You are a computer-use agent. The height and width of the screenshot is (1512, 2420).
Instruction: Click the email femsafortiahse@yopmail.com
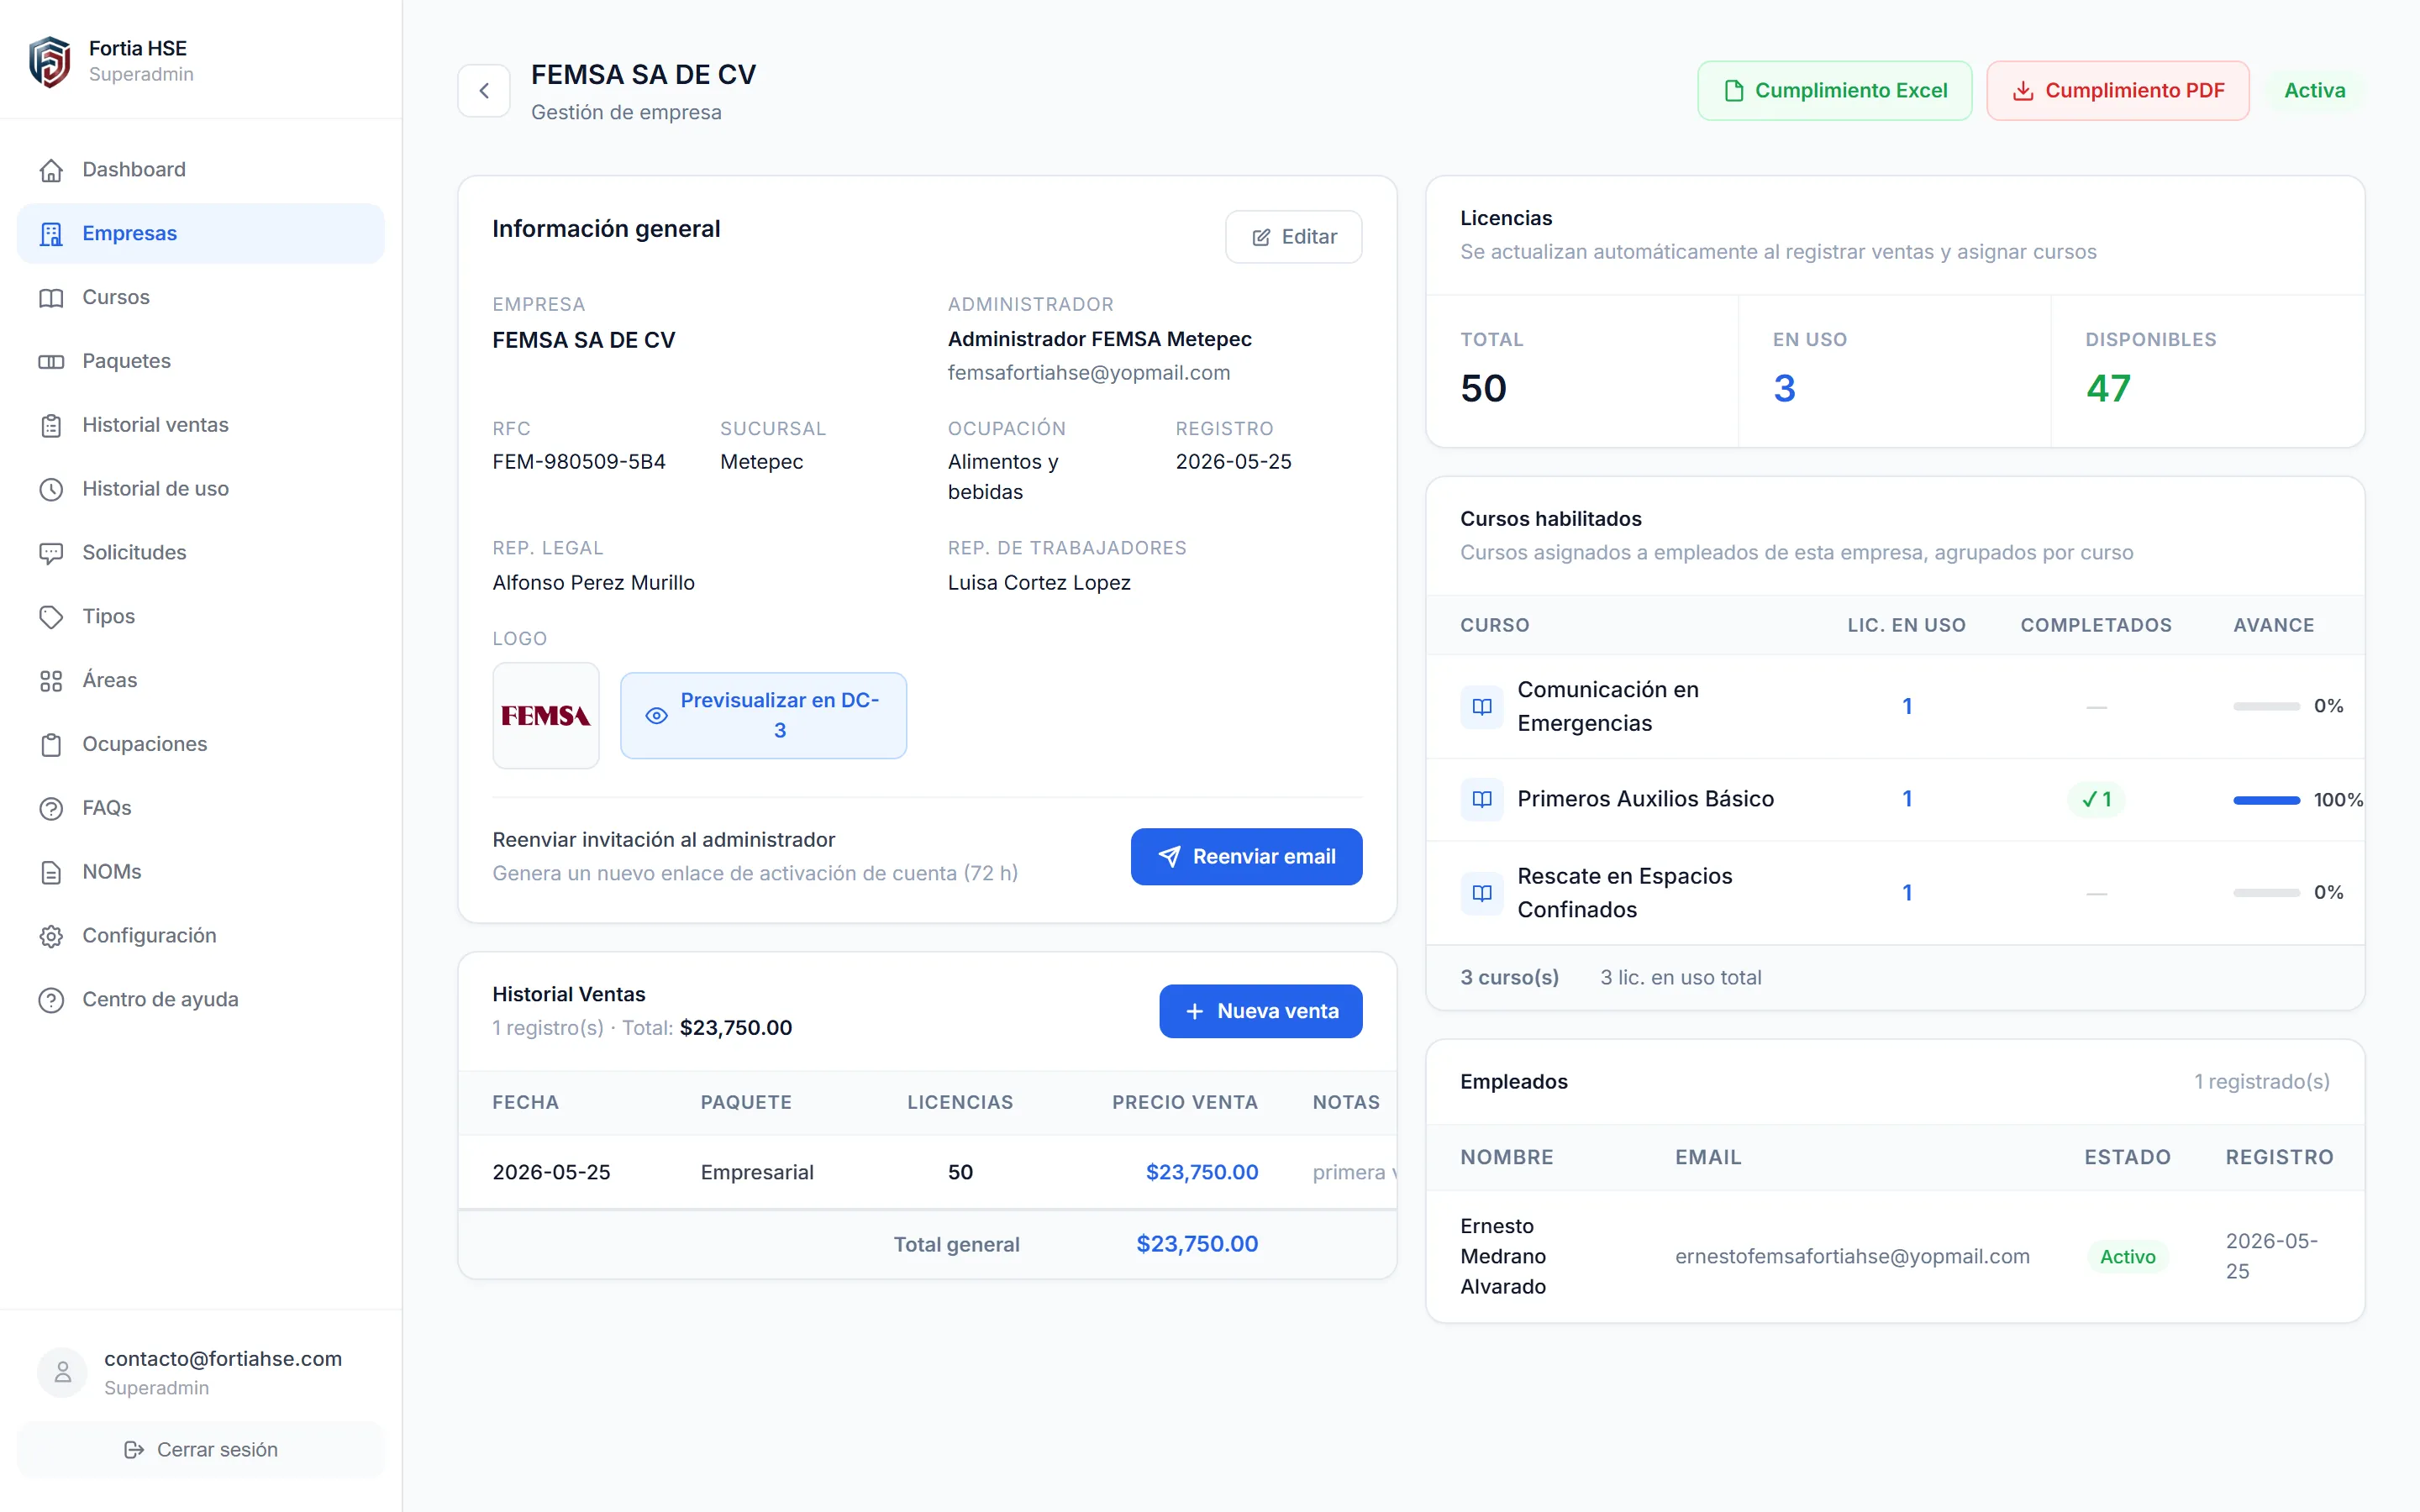(1089, 373)
